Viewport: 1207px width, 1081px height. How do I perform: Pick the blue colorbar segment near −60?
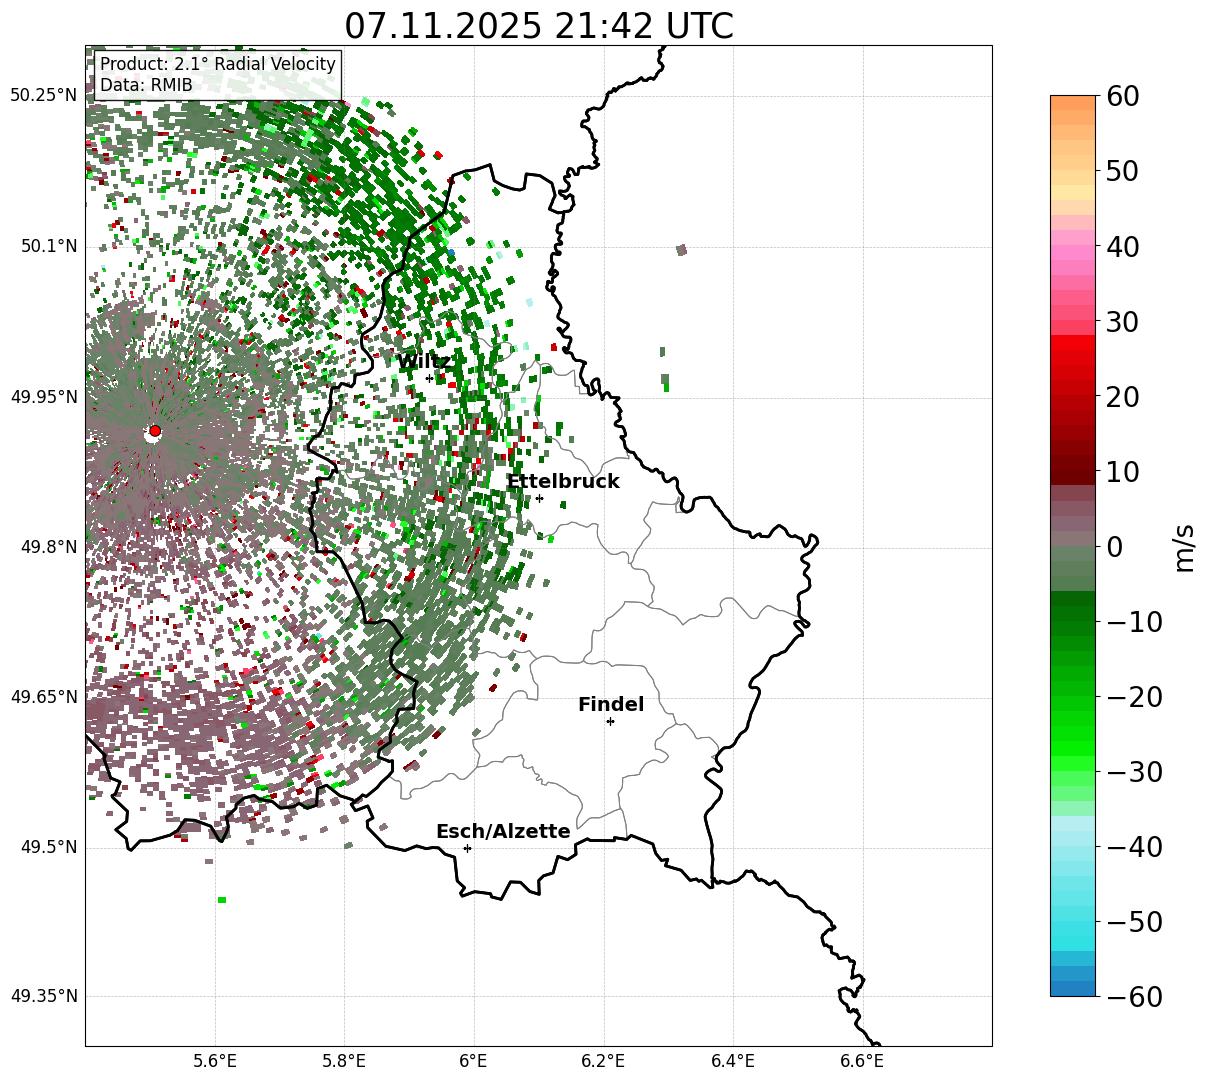(1073, 988)
